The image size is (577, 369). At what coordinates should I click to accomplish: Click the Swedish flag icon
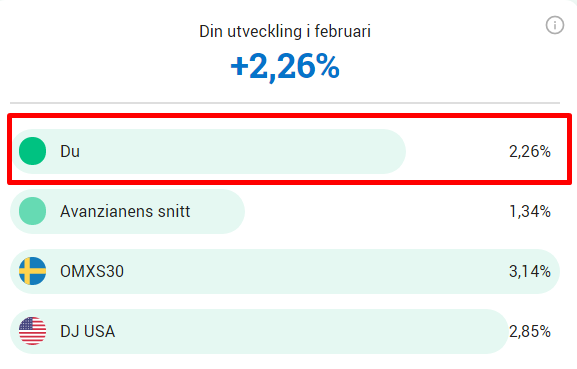pyautogui.click(x=32, y=271)
